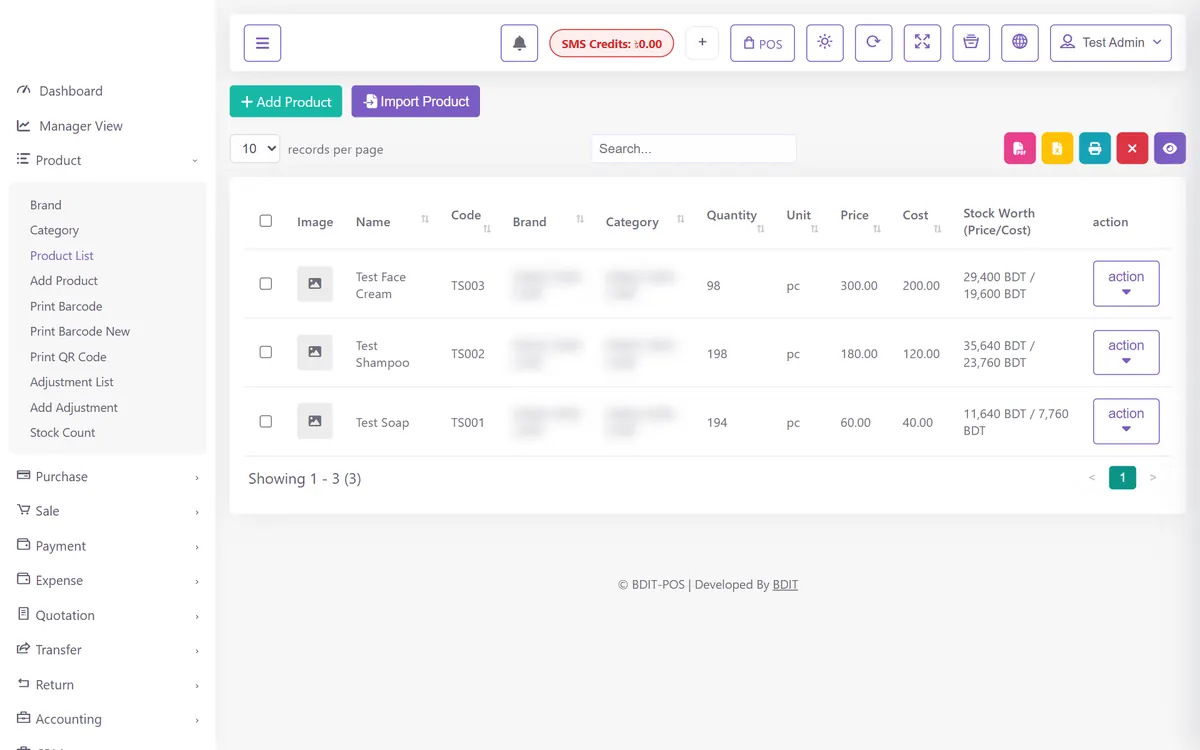Expand the Transfer sidebar menu
Viewport: 1200px width, 750px height.
pos(107,650)
